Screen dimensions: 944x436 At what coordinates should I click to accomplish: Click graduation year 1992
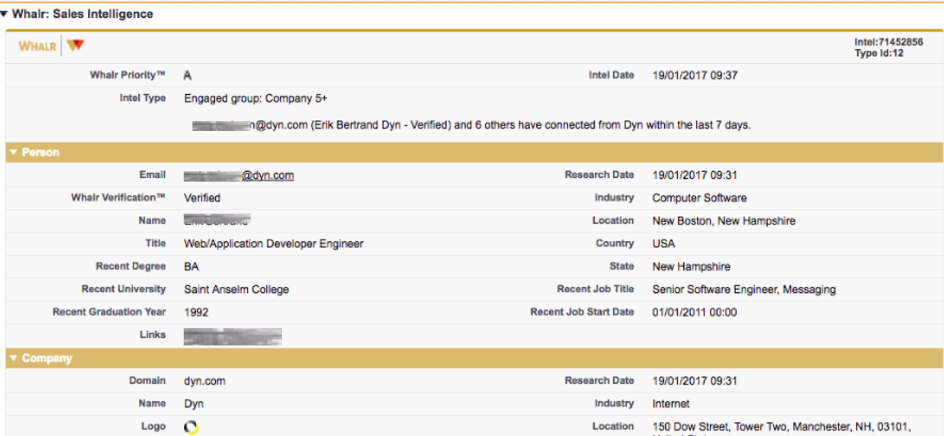click(196, 313)
